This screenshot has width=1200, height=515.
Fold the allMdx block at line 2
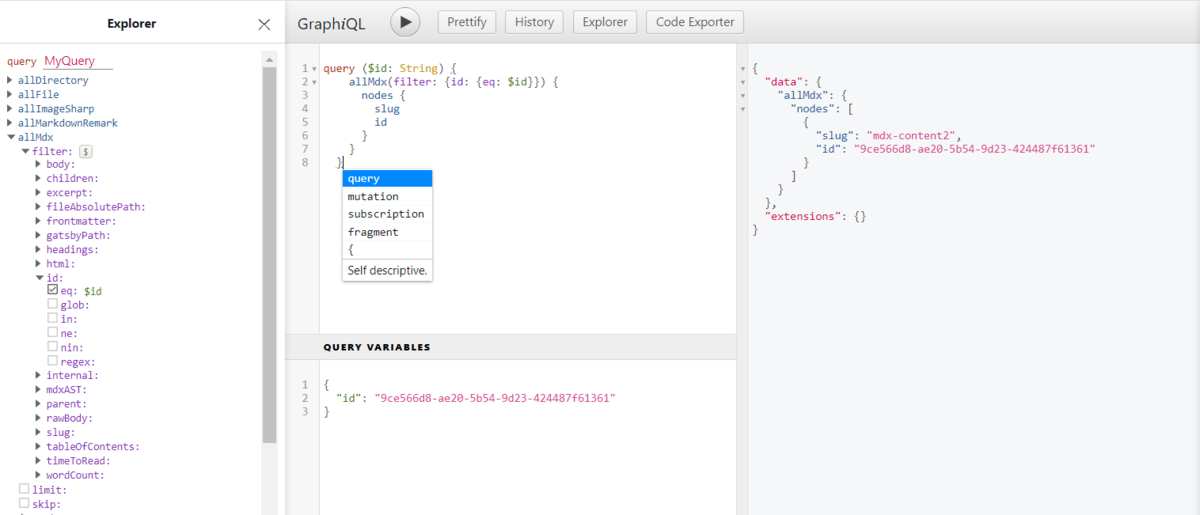[x=314, y=82]
